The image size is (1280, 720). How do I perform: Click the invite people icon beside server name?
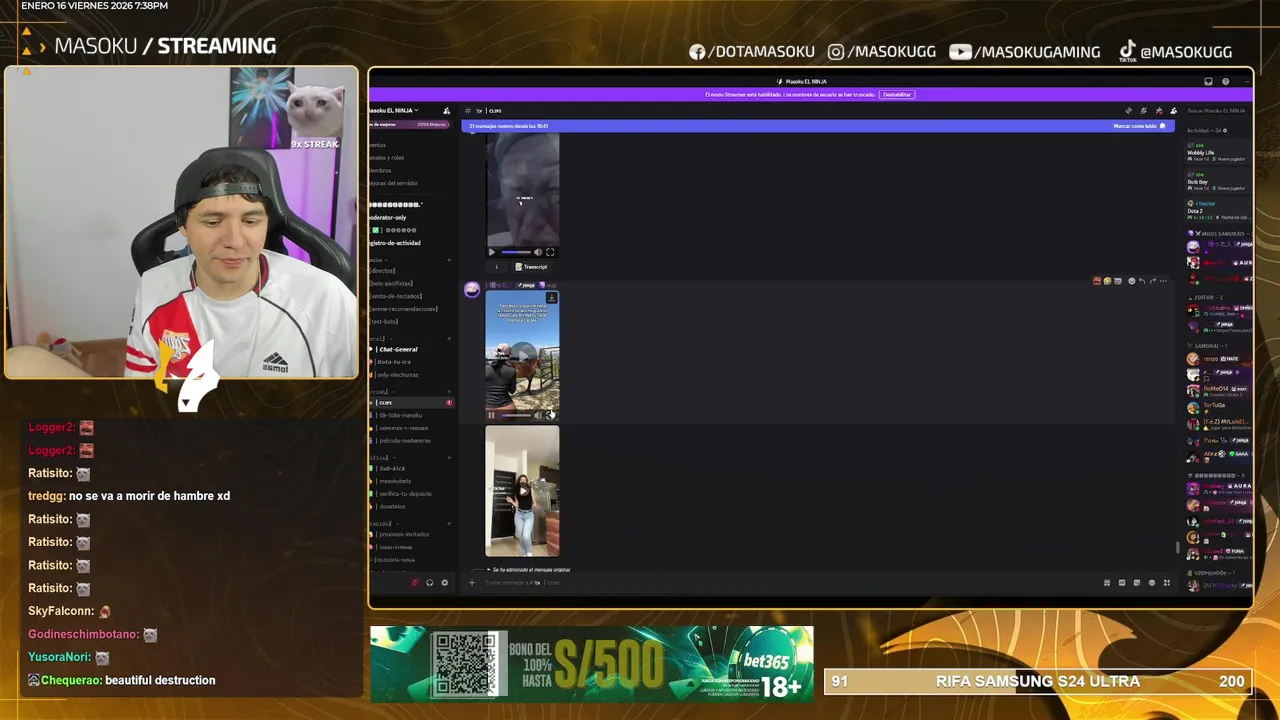click(446, 111)
